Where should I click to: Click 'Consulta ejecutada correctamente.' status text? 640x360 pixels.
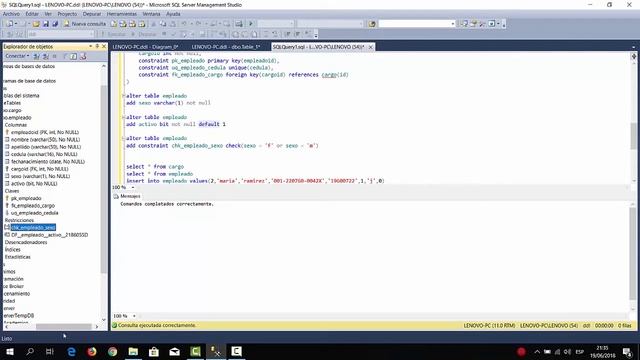pos(157,325)
